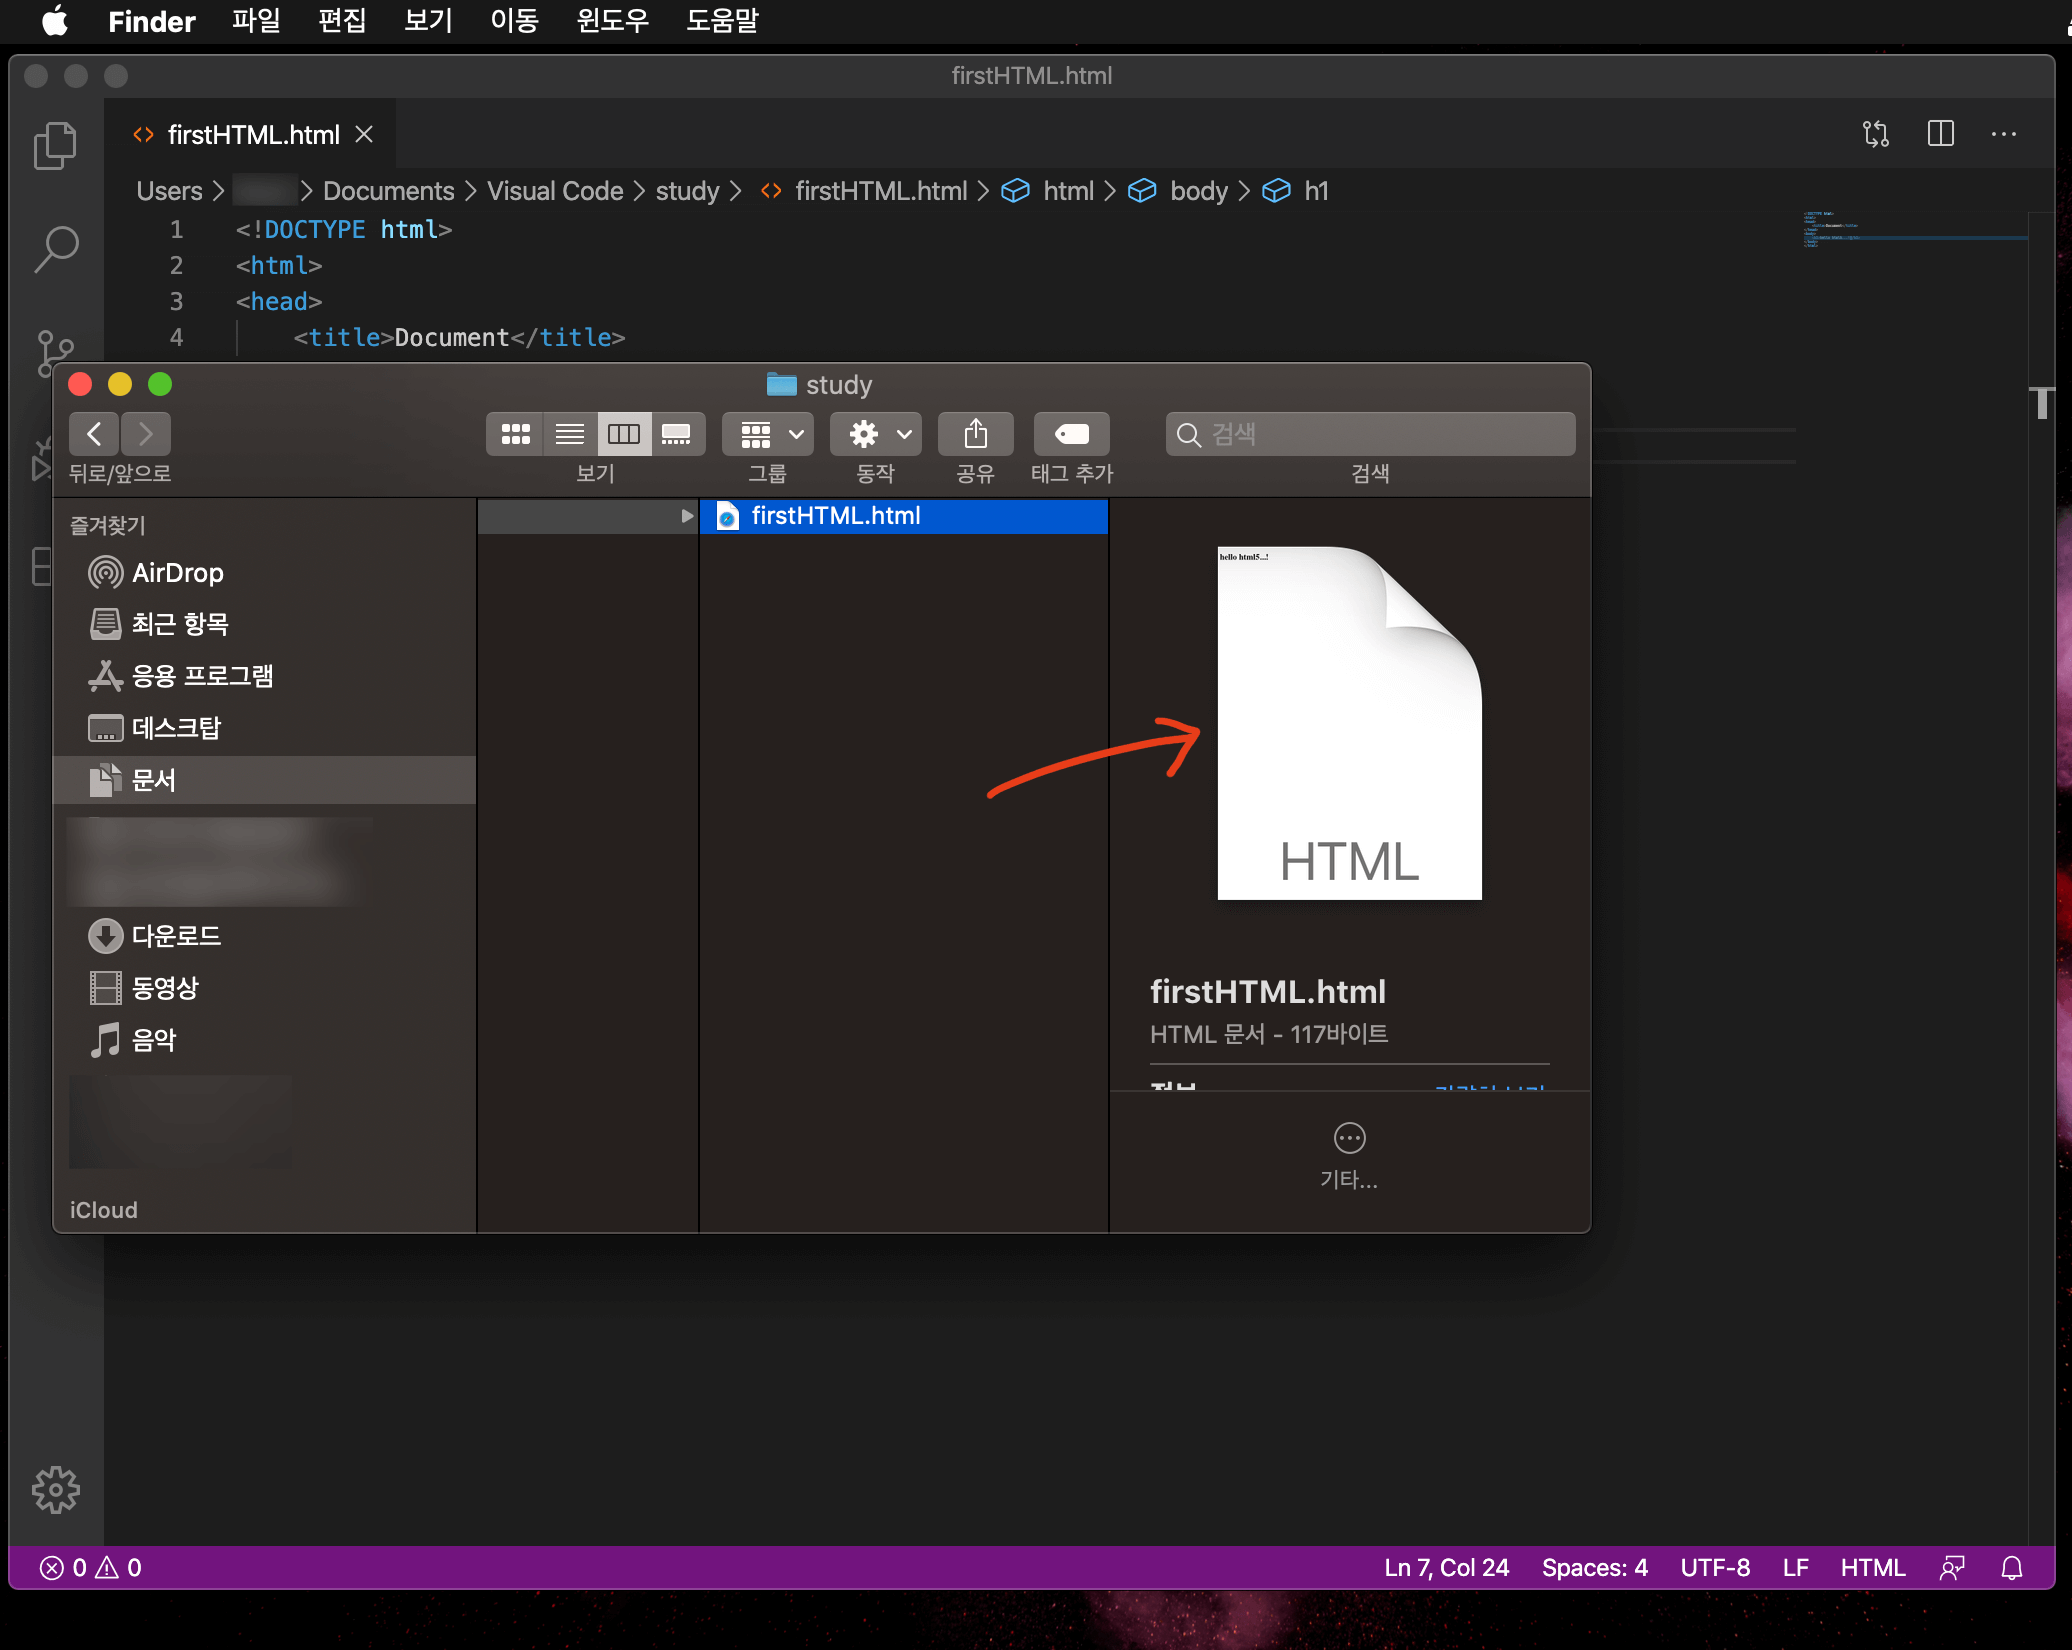
Task: Click the Split Editor icon
Action: click(x=1940, y=134)
